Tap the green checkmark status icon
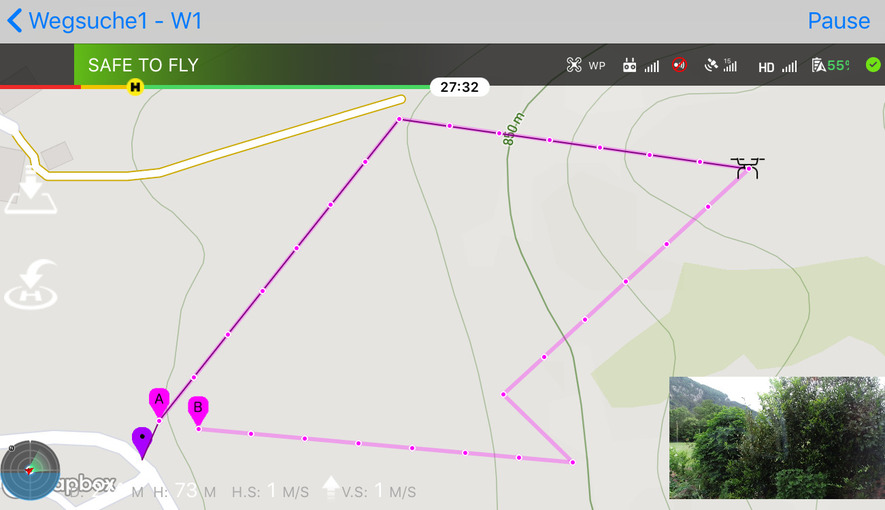 873,65
